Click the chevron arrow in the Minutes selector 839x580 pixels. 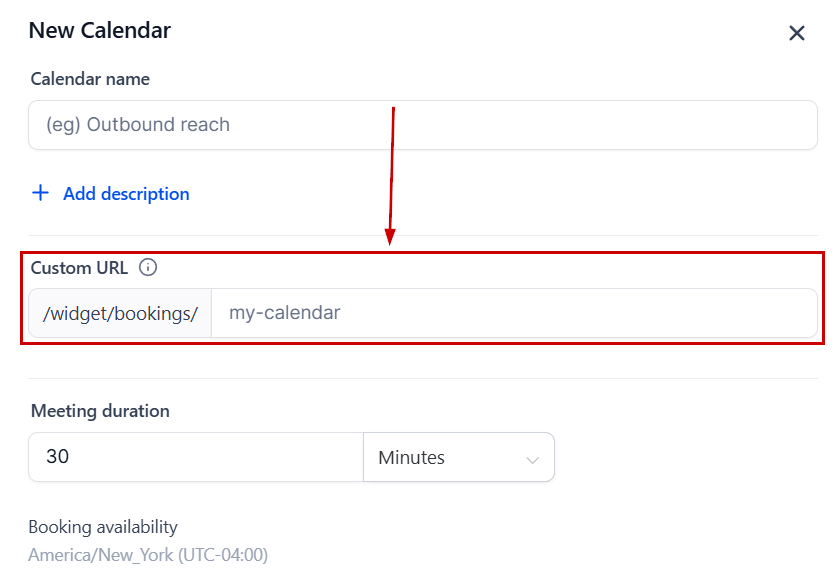point(532,459)
